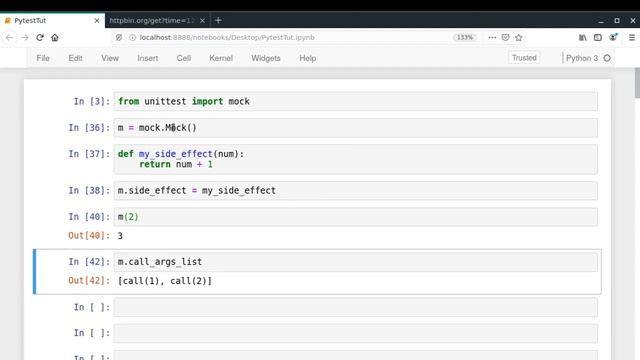
Task: Click the In [36] prompt label
Action: point(89,128)
